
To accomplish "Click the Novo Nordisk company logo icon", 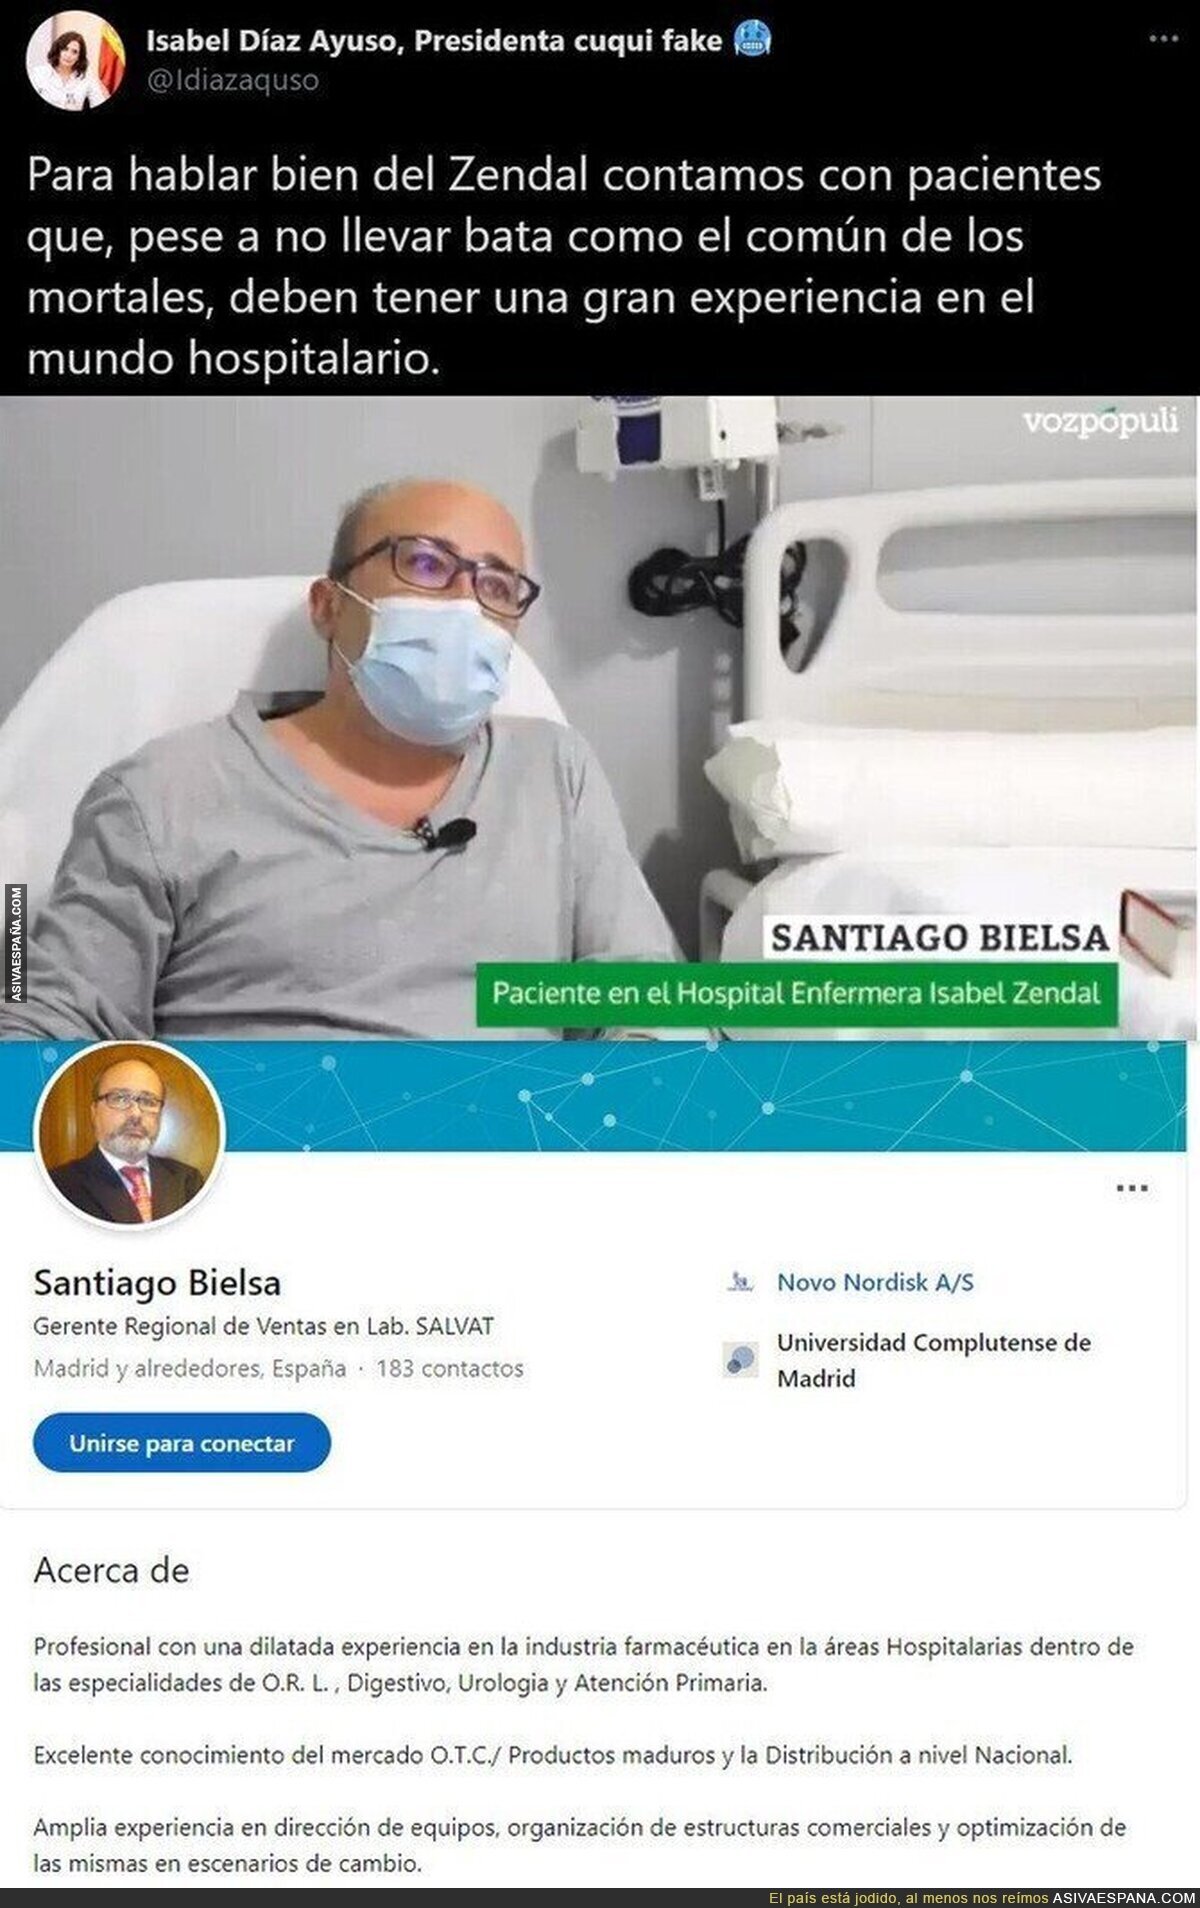I will (740, 1282).
